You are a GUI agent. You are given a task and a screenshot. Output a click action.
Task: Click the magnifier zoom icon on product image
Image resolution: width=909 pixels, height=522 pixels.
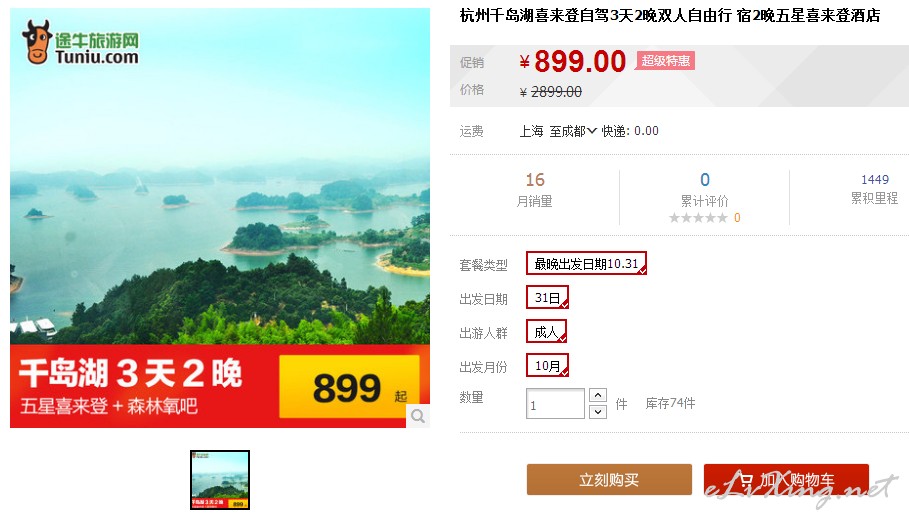point(418,416)
